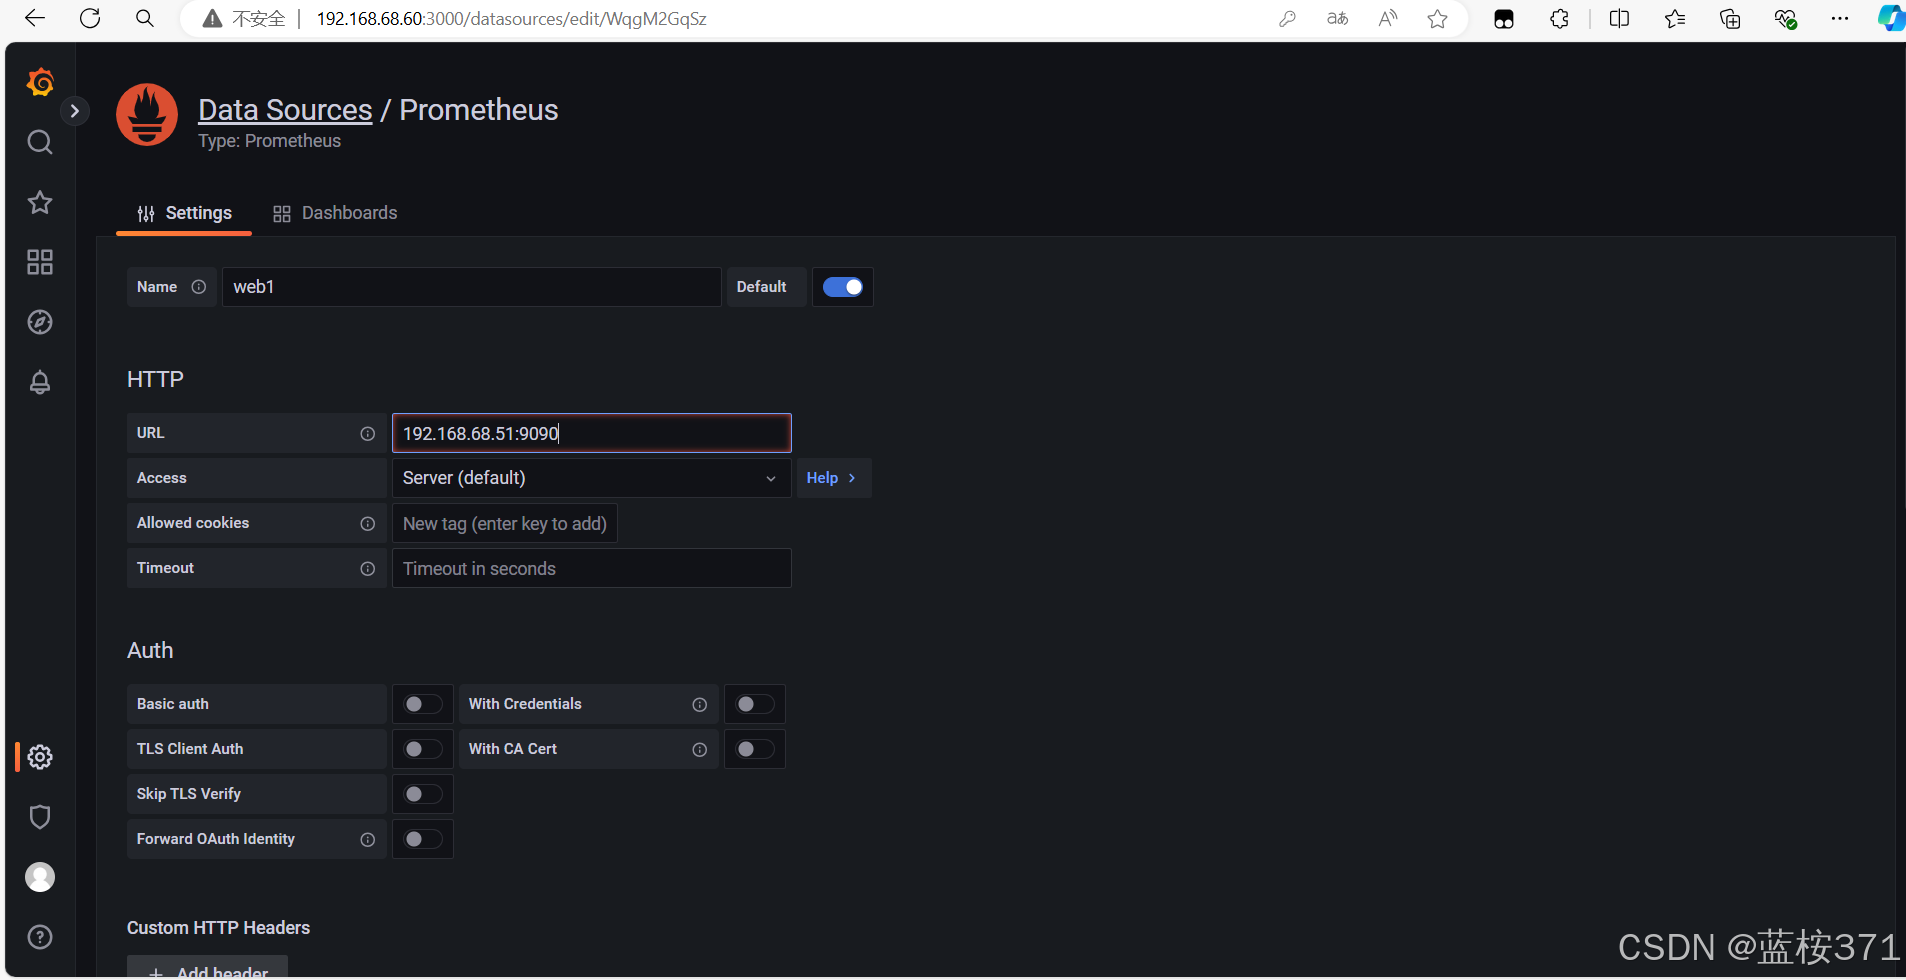1906x980 pixels.
Task: Click info icon beside URL label
Action: point(368,433)
